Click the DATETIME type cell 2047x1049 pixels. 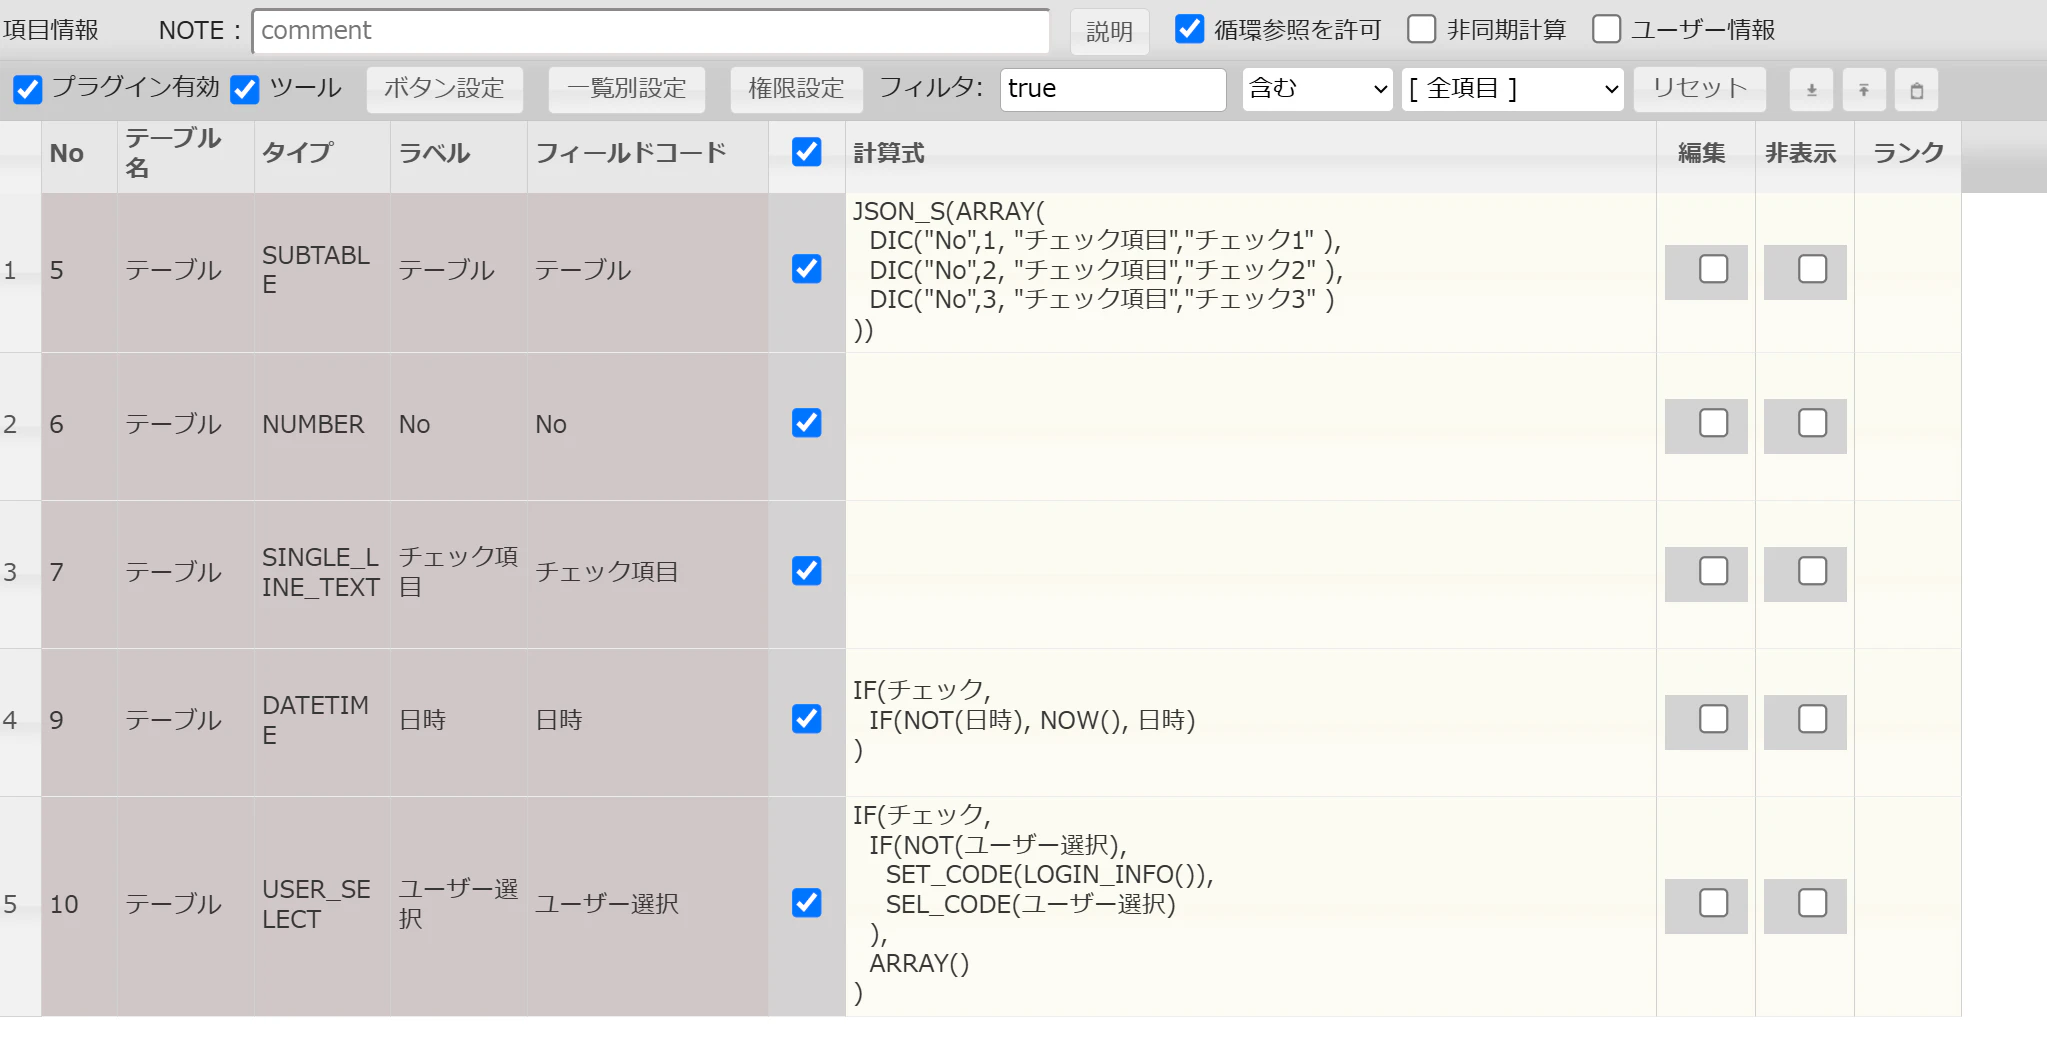point(322,721)
